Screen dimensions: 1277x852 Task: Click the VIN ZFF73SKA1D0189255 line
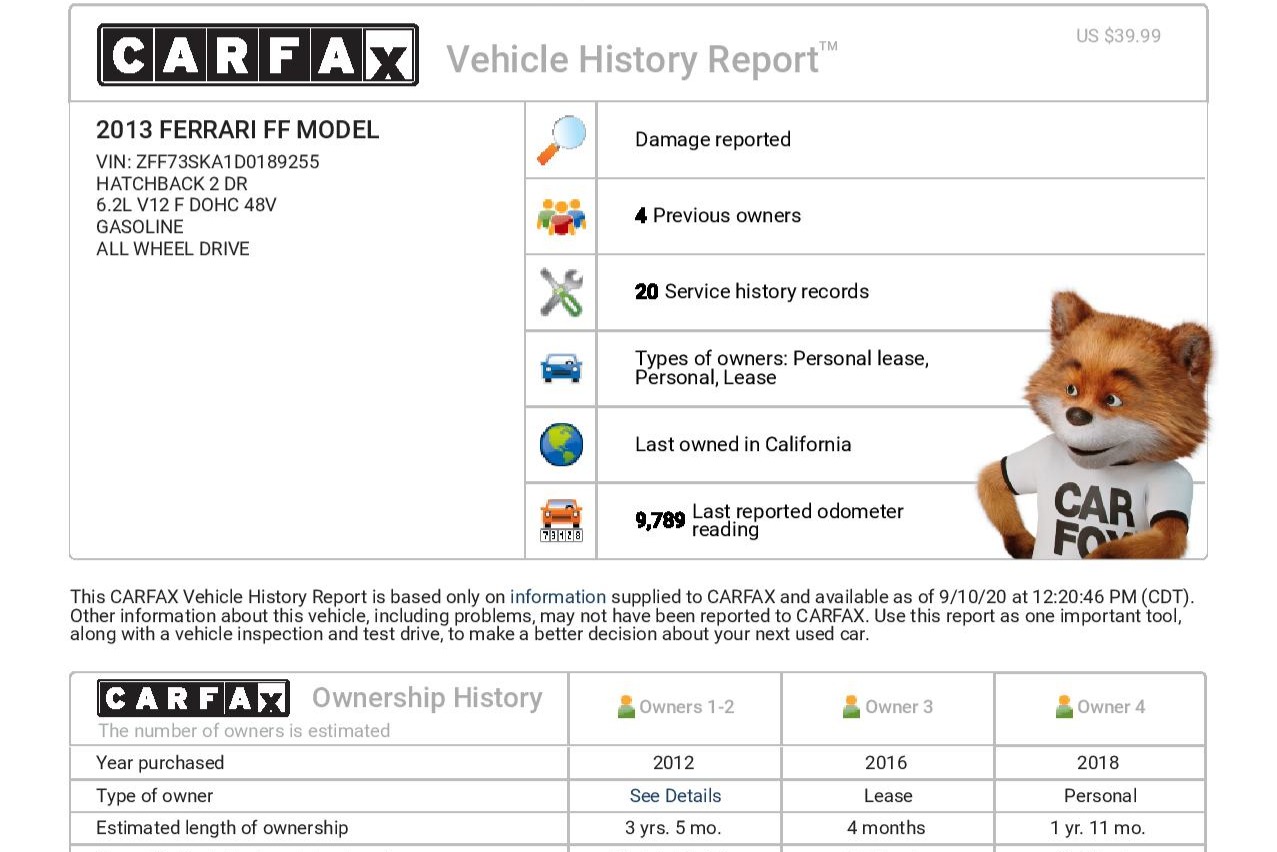(x=208, y=162)
